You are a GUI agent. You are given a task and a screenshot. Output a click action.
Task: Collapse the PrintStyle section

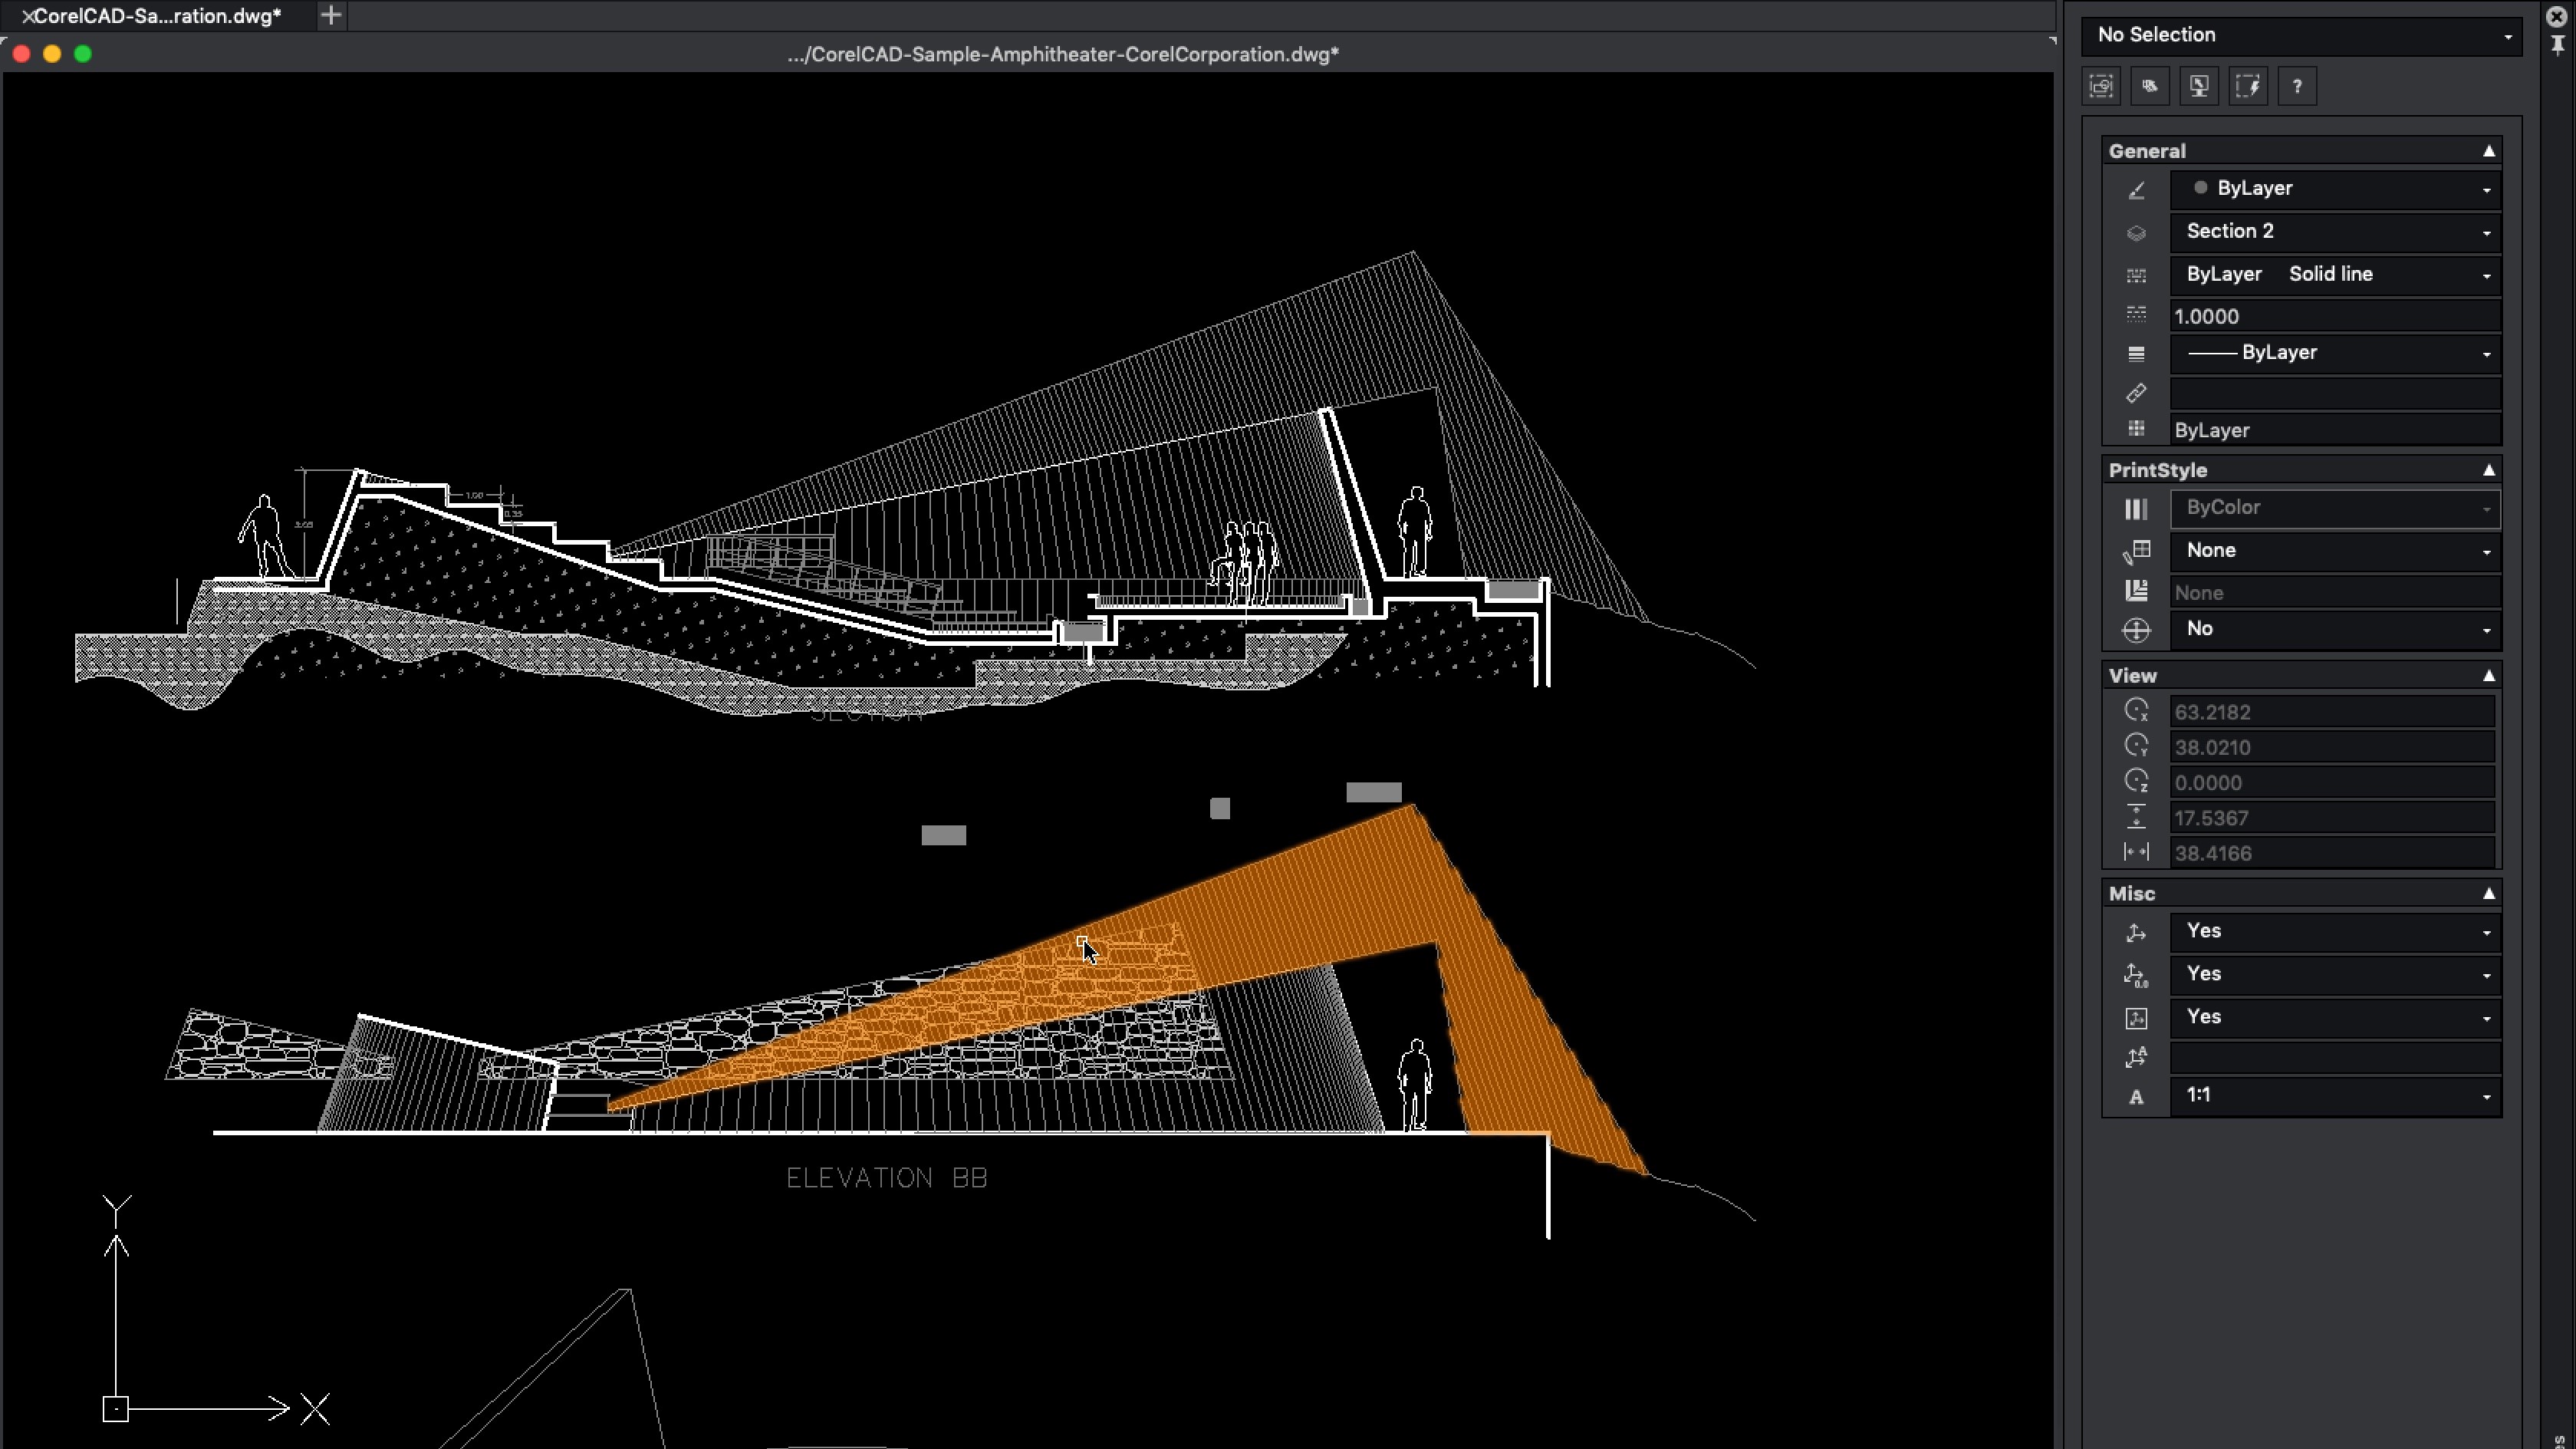coord(2488,470)
